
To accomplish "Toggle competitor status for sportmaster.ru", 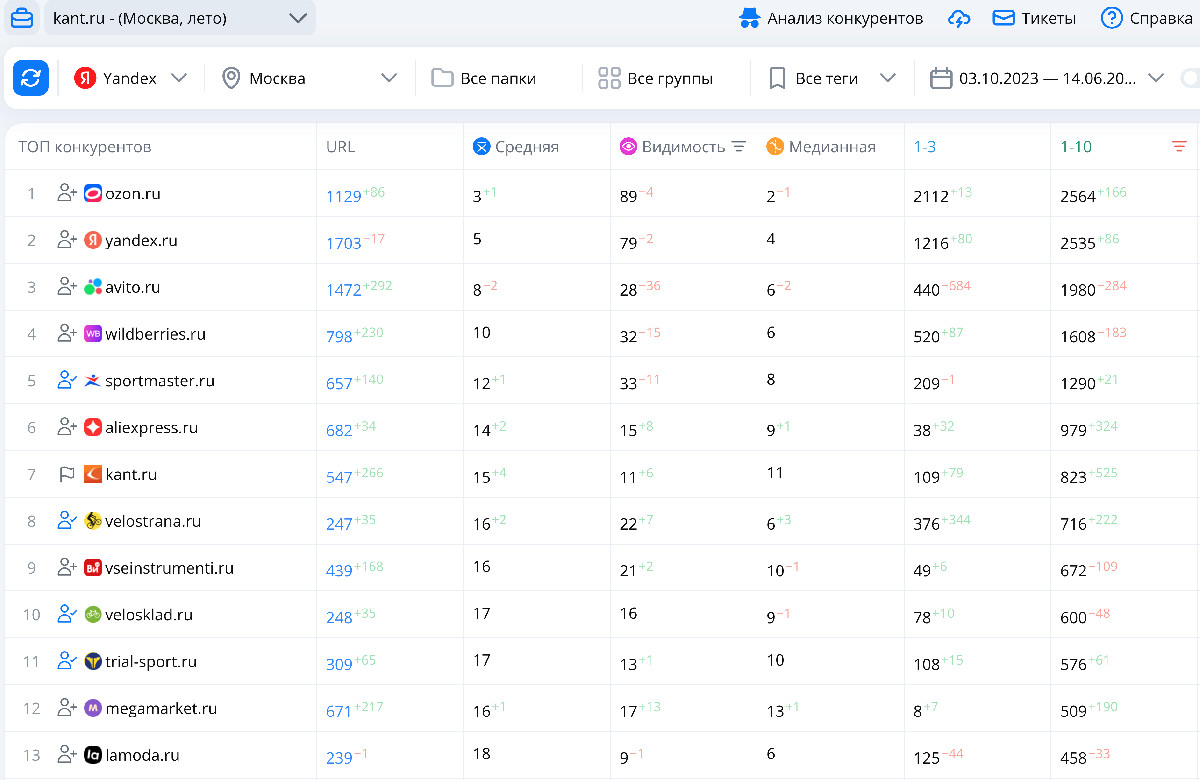I will [x=67, y=380].
